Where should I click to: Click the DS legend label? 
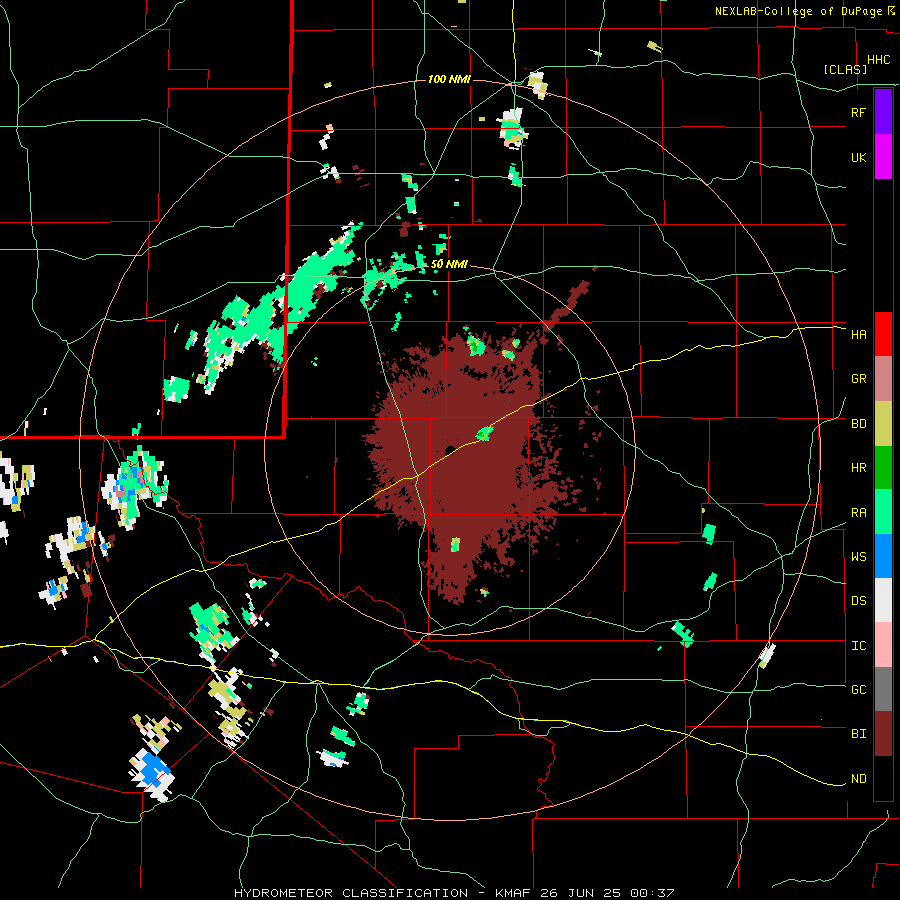pyautogui.click(x=858, y=600)
